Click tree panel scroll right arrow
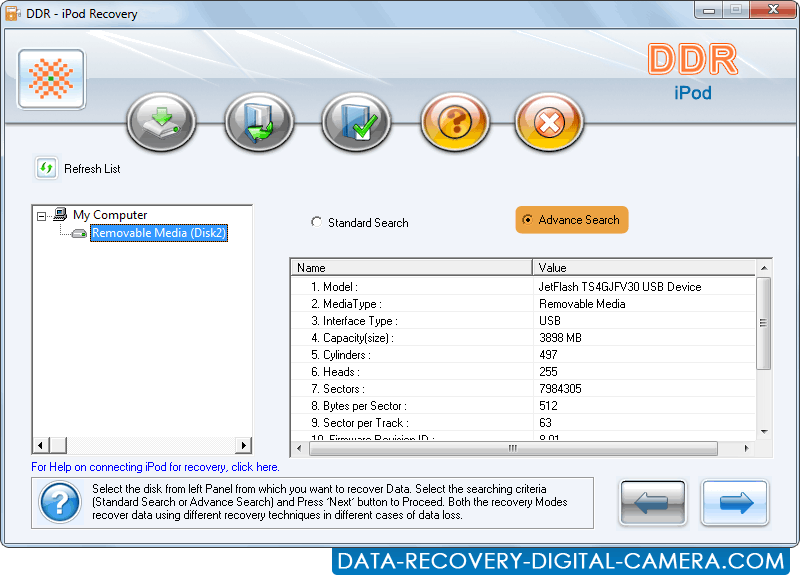 point(243,445)
